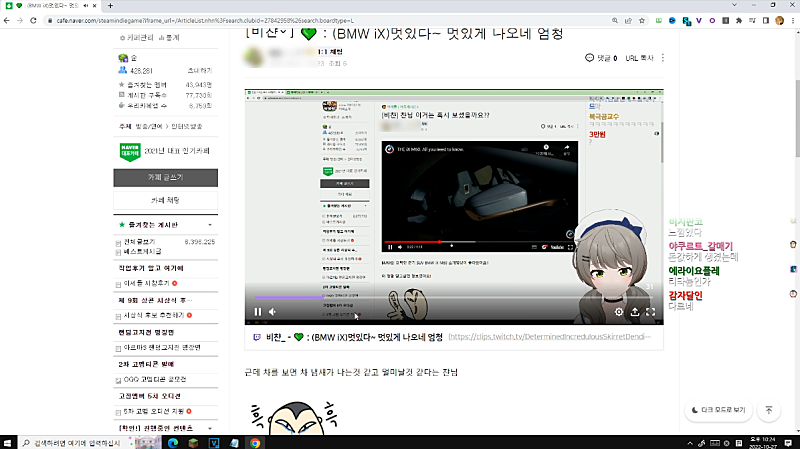800x449 pixels.
Task: Open a new browser tab
Action: (x=110, y=6)
